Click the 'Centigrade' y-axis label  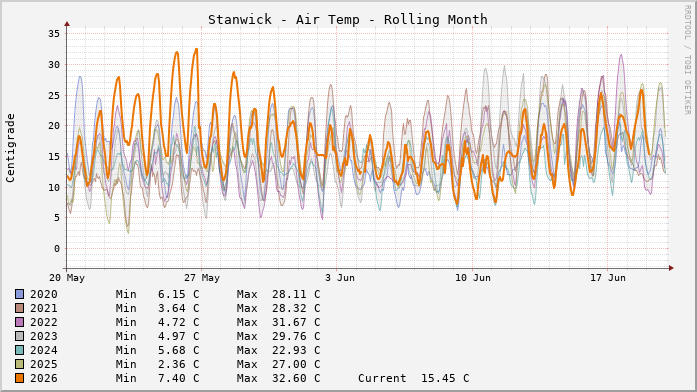10,148
